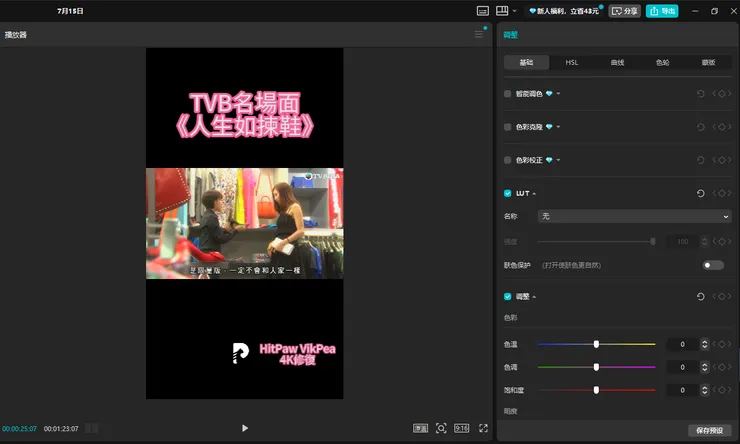The image size is (740, 444).
Task: Select the 调整 panel header tab
Action: coord(511,35)
